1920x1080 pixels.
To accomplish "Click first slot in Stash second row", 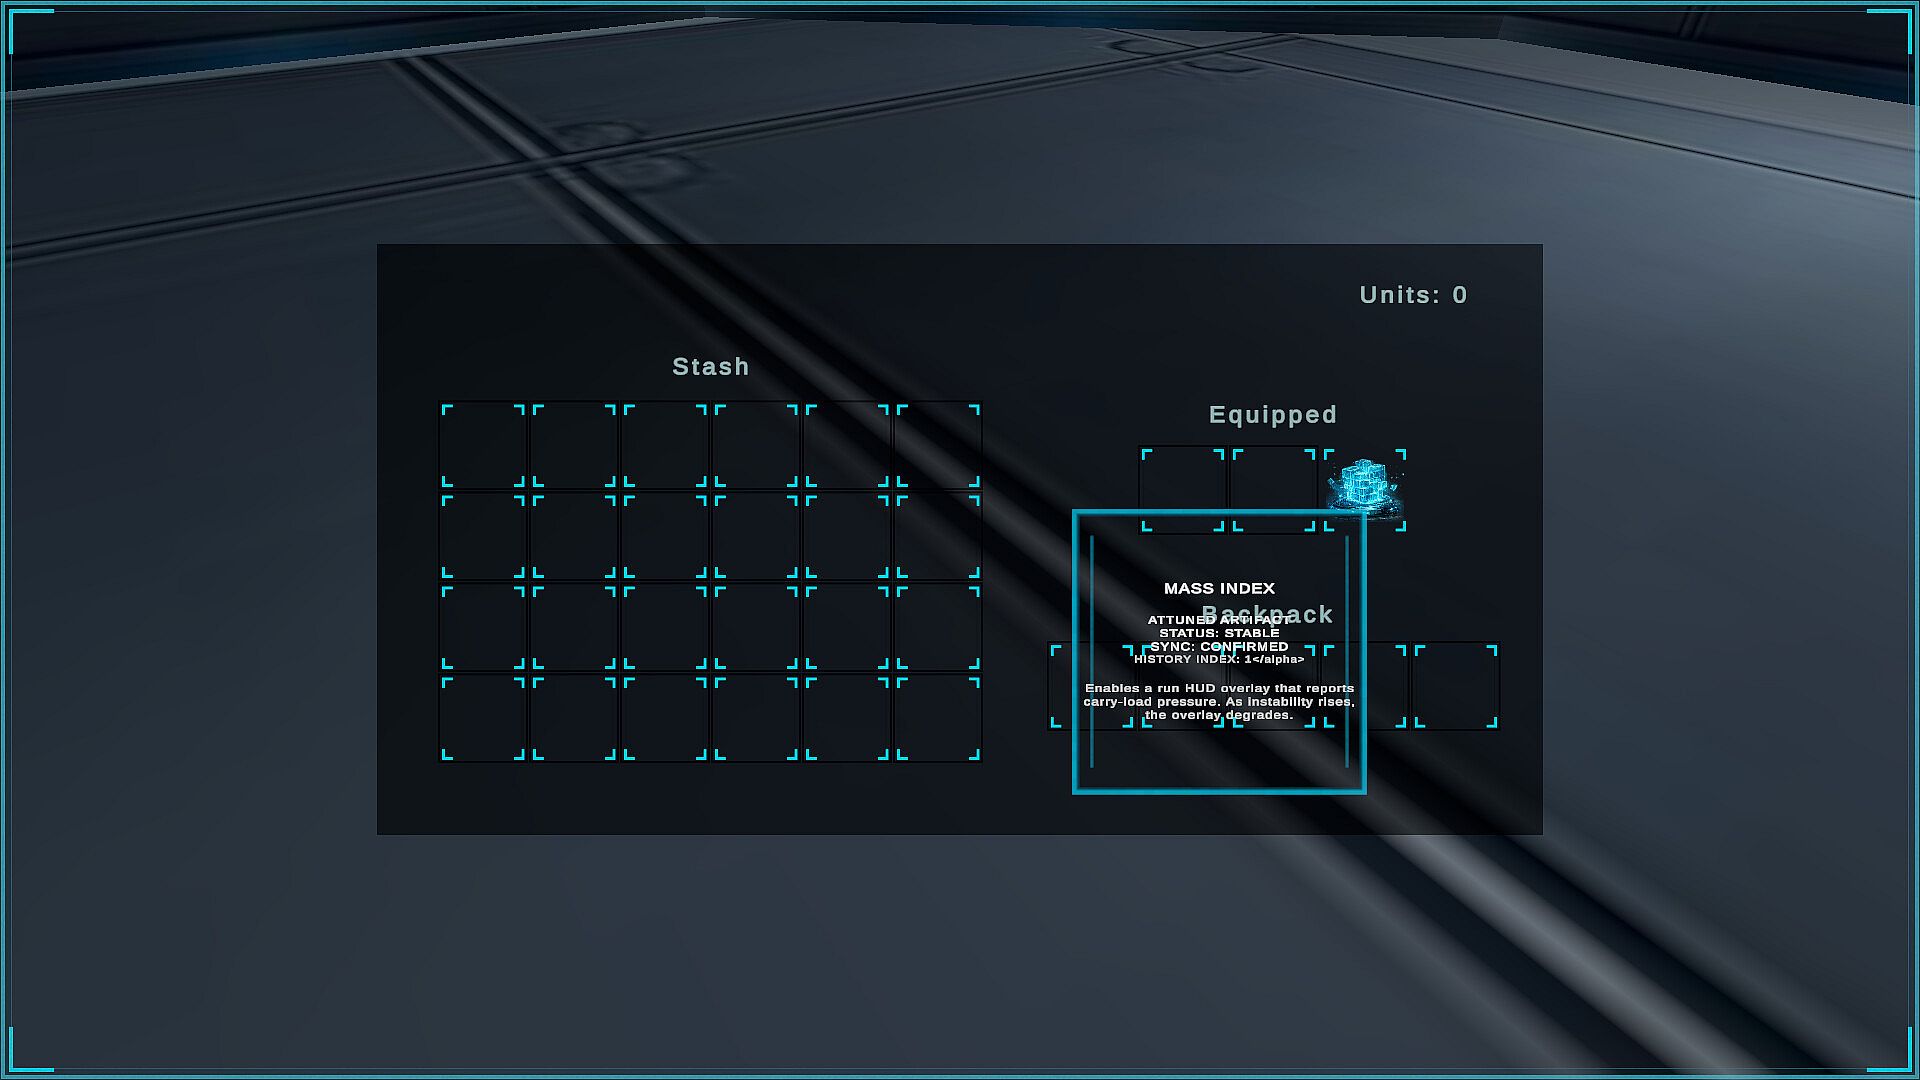I will 483,536.
